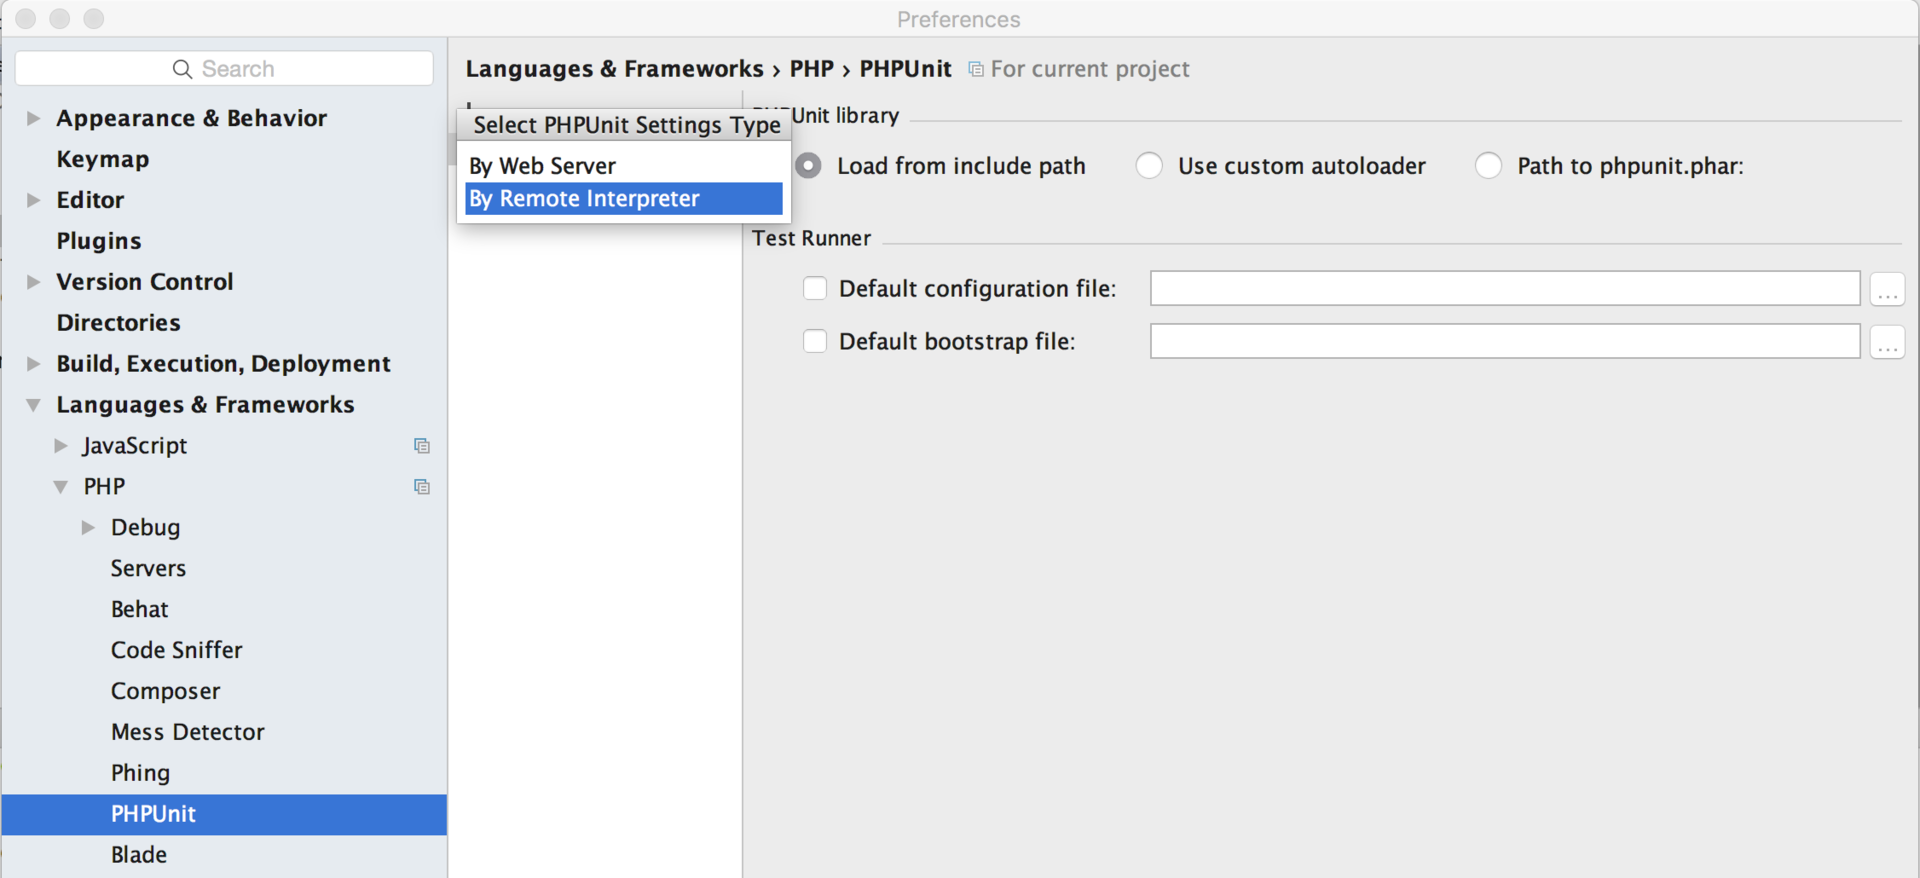This screenshot has height=878, width=1920.
Task: Open Keymap settings
Action: 103,159
